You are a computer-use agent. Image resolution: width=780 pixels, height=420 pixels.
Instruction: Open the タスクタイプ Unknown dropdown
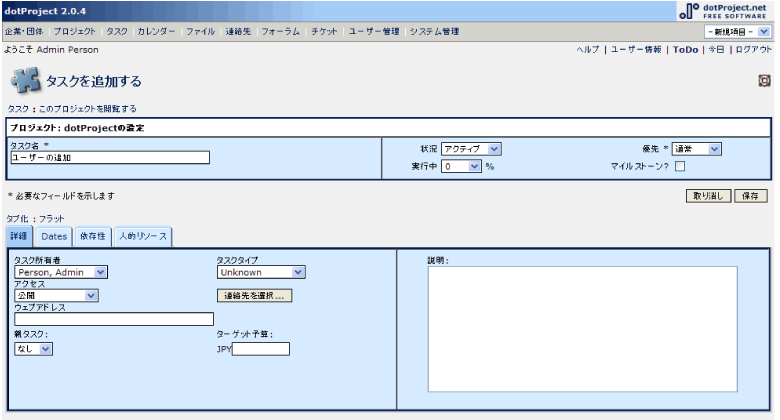[261, 272]
